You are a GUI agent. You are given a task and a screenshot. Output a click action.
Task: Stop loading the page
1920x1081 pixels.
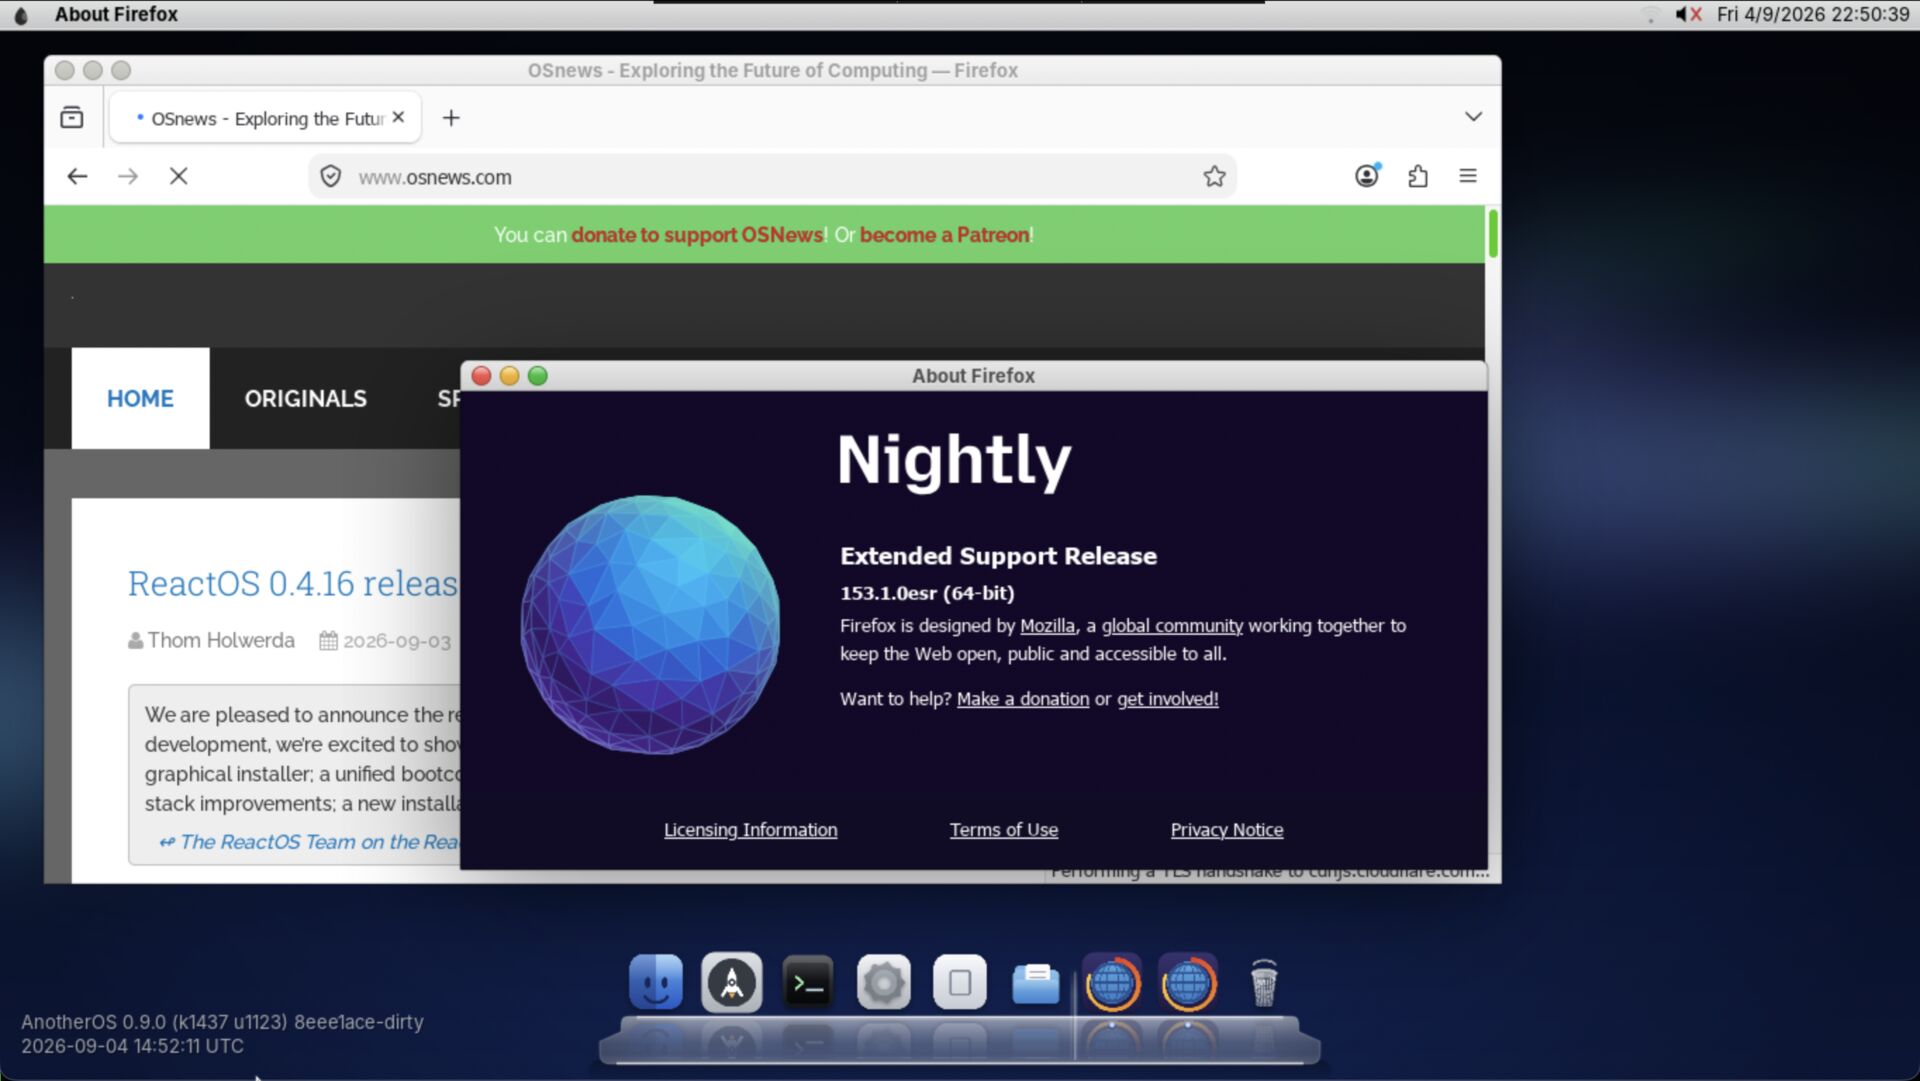pos(179,177)
